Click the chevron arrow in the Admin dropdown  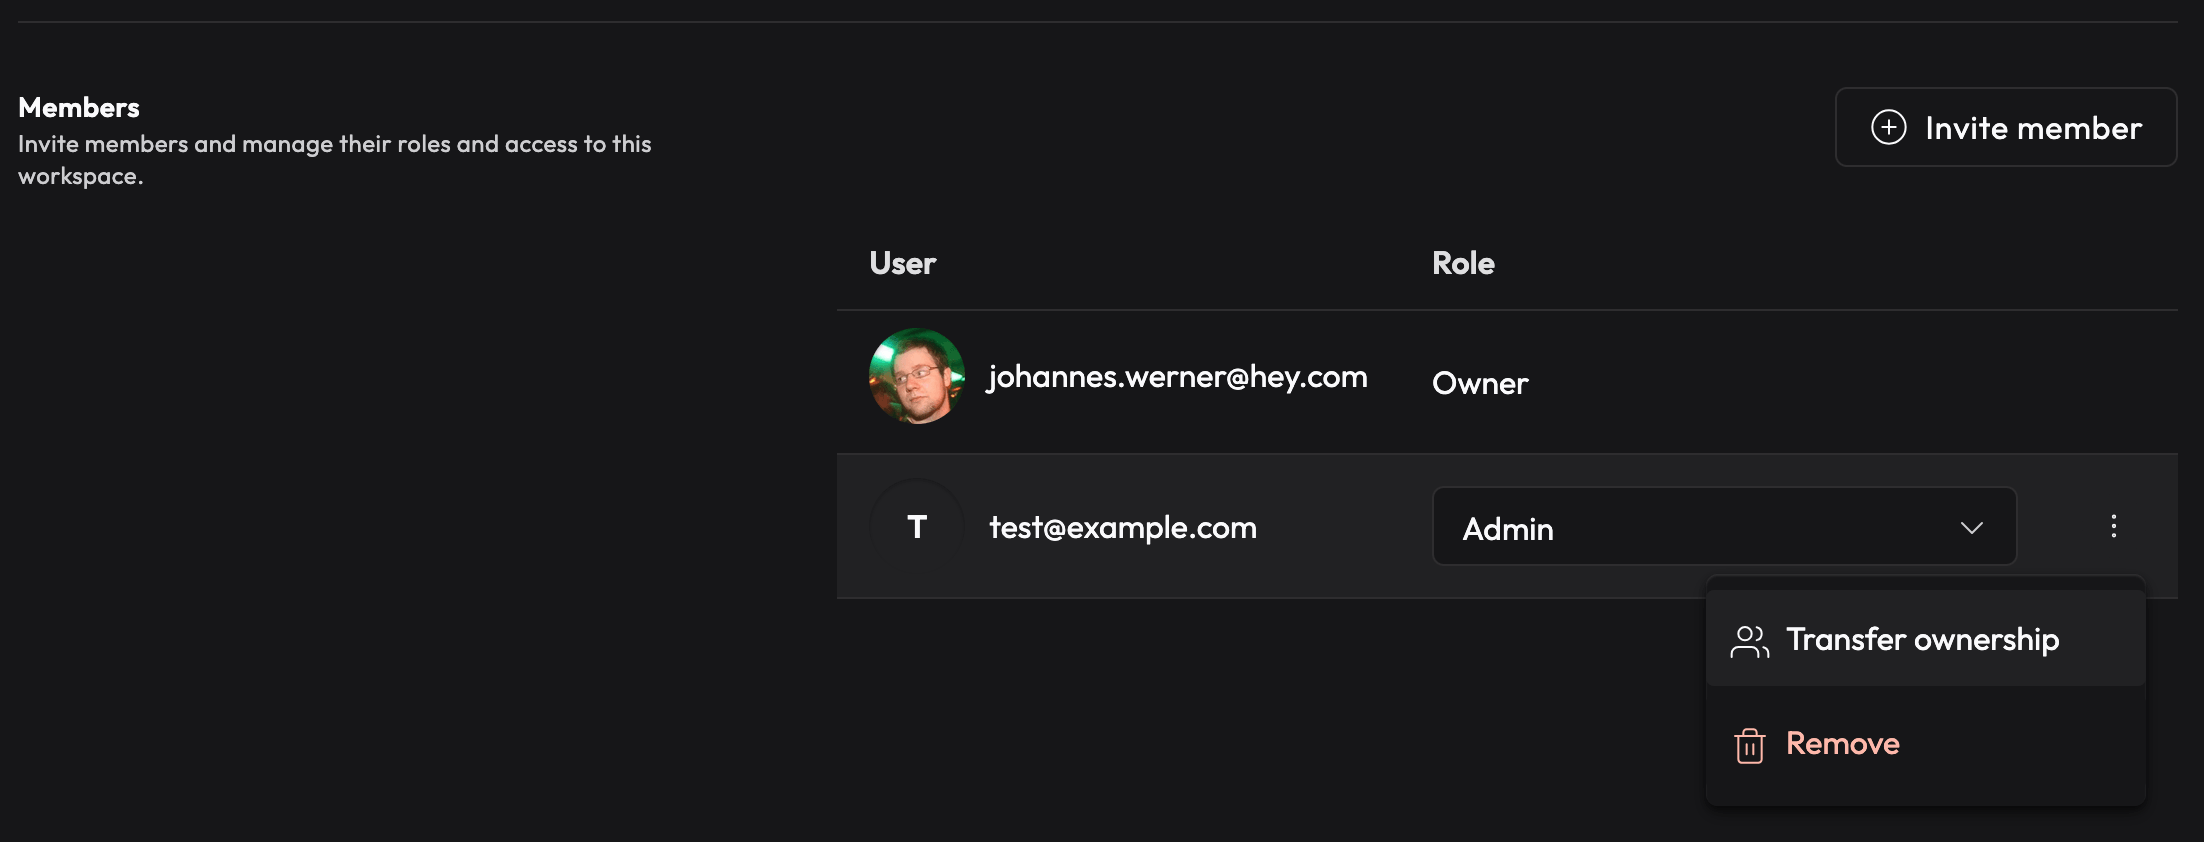(x=1971, y=527)
